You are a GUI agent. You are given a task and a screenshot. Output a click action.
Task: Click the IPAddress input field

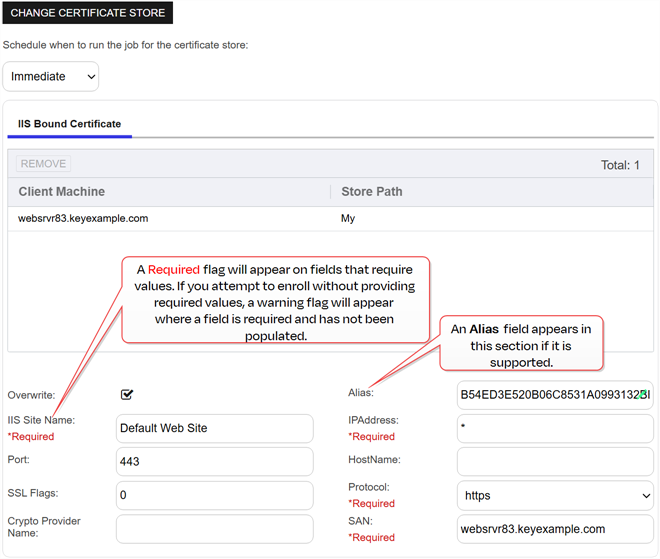coord(555,428)
